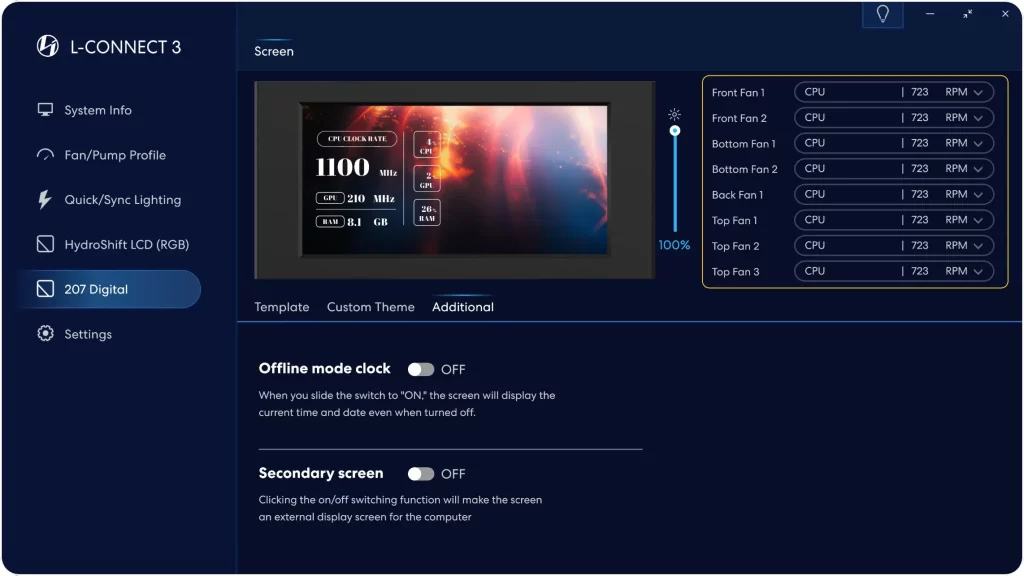Expand the Bottom Fan 1 dropdown

893,143
